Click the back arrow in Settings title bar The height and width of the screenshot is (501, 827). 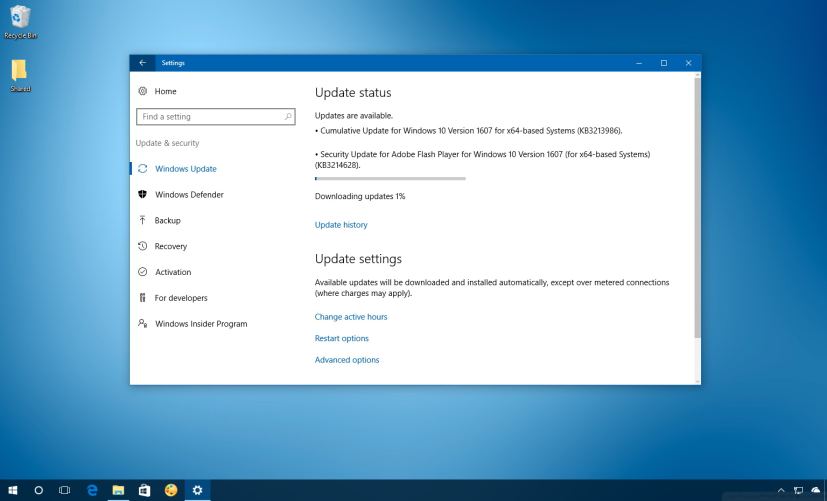pyautogui.click(x=142, y=63)
